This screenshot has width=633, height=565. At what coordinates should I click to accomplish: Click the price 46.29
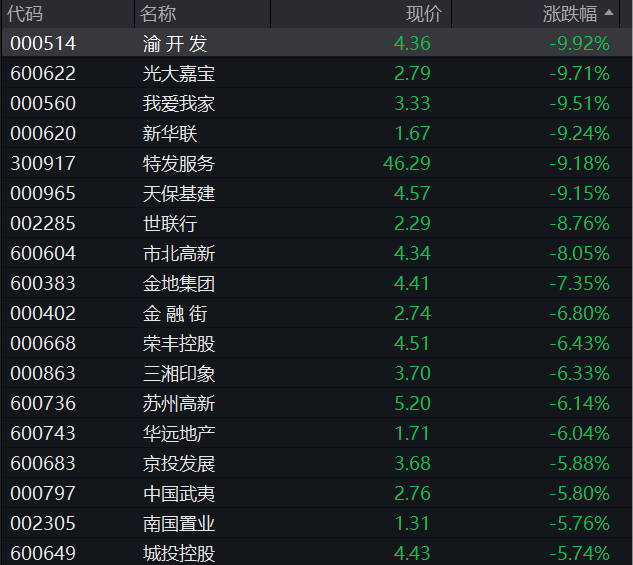pos(407,163)
